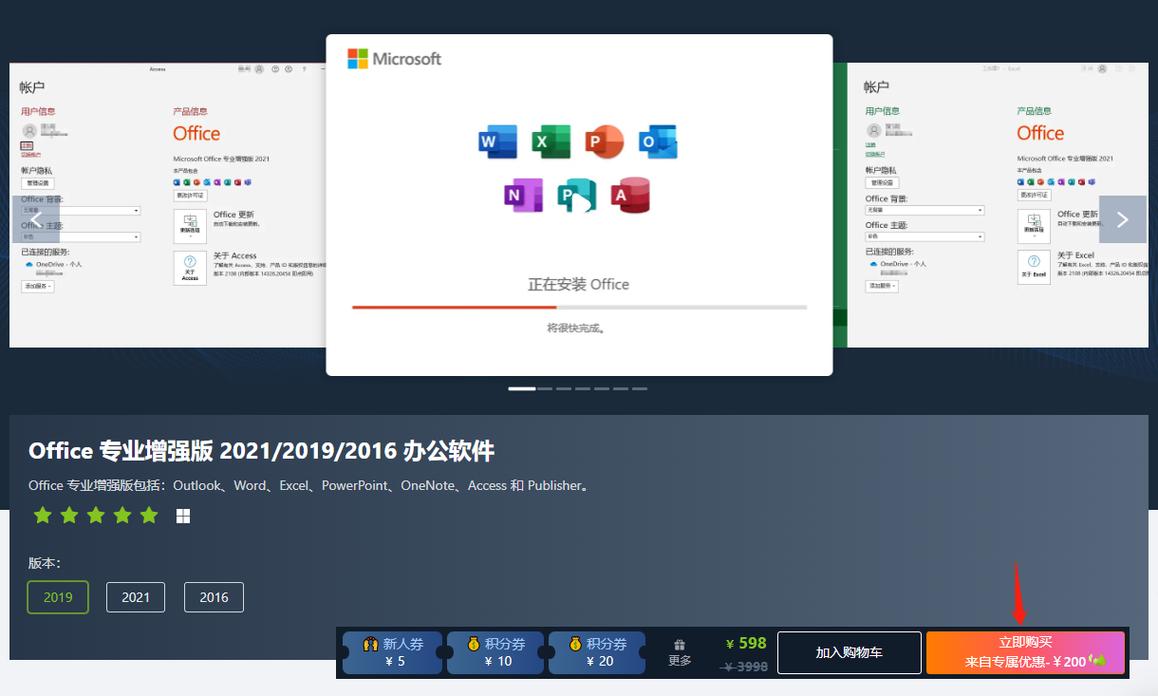
Task: Show the previous carousel slide
Action: click(x=35, y=219)
